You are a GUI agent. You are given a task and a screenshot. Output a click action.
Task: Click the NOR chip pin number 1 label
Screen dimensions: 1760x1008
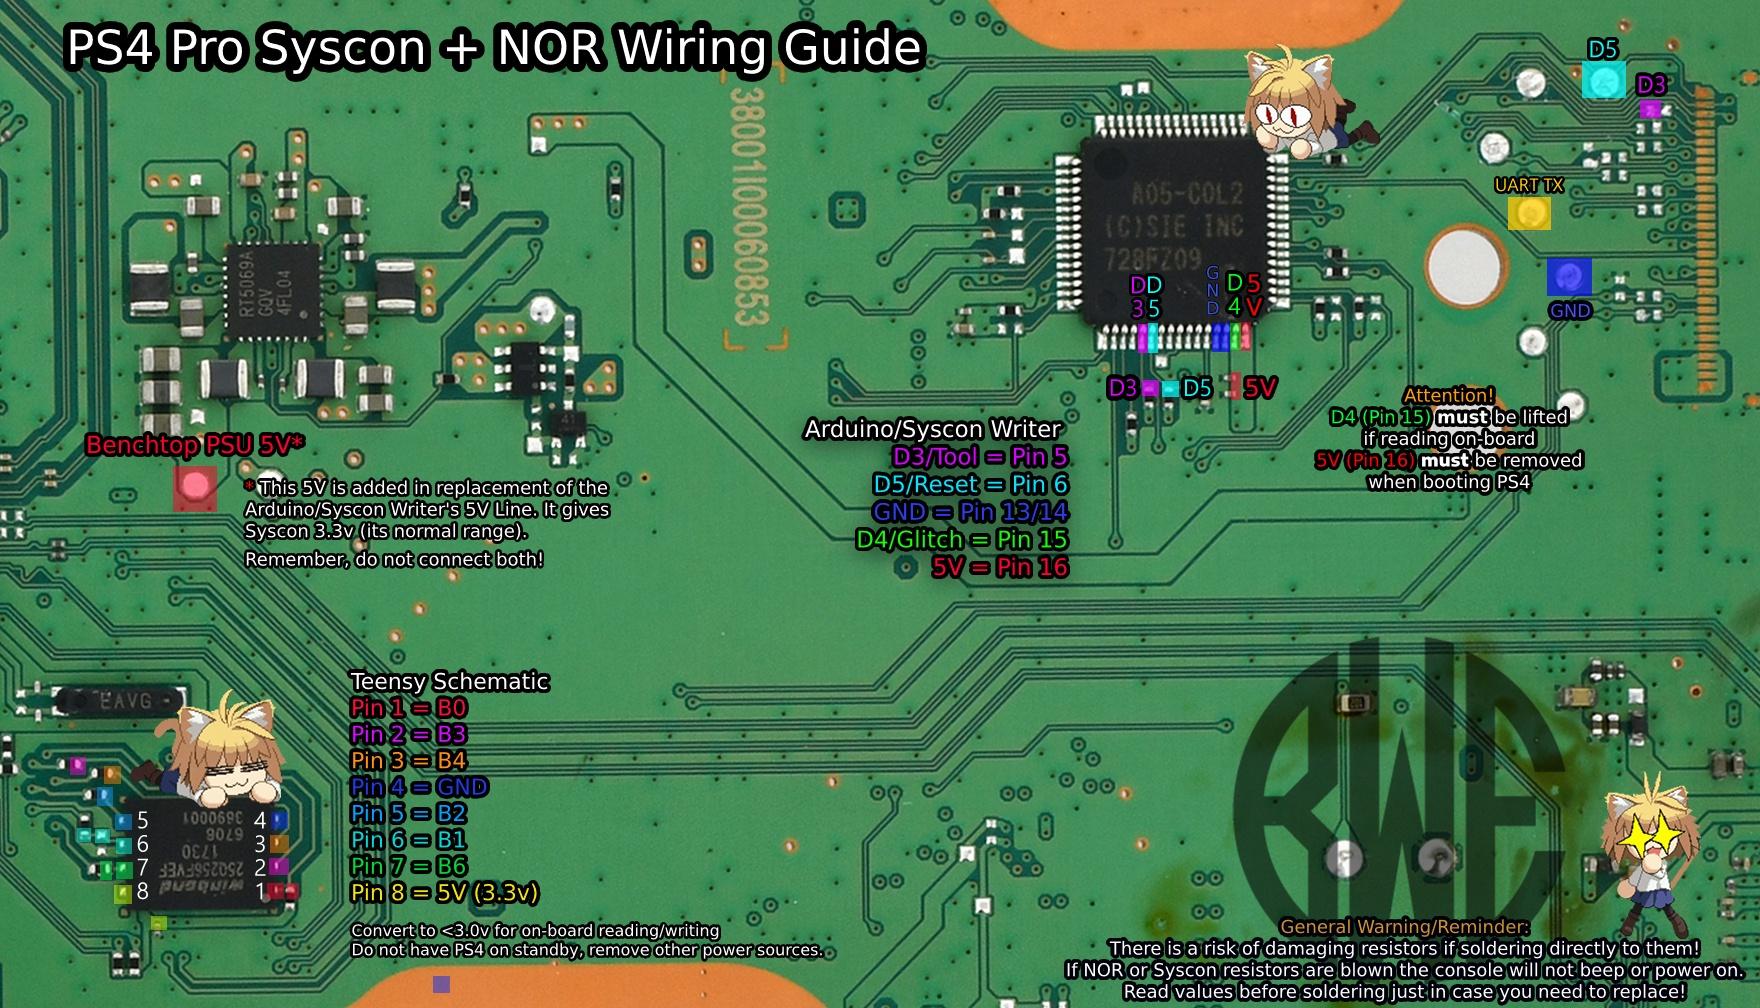(x=261, y=891)
